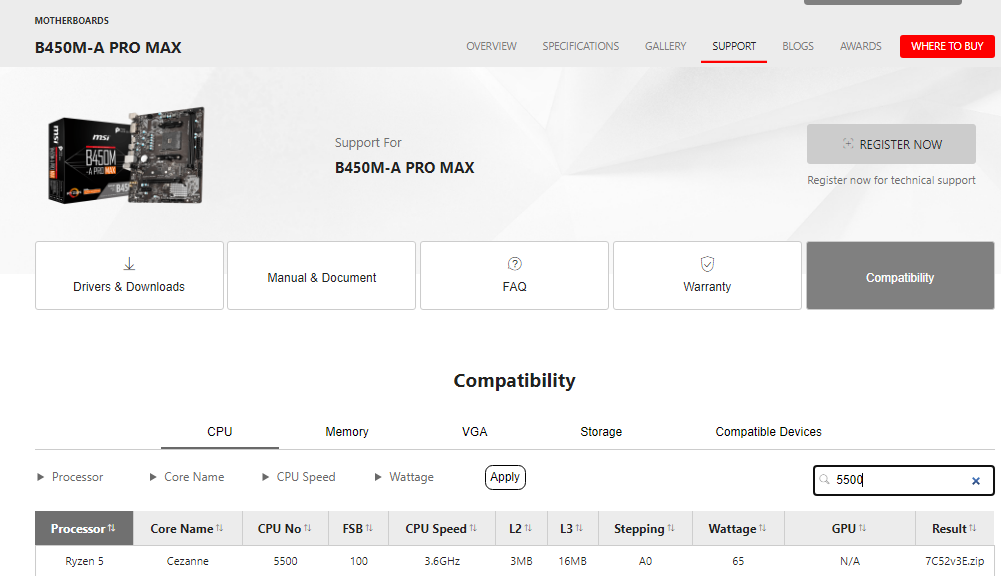This screenshot has height=576, width=1001.
Task: Click the shield icon above Warranty
Action: point(707,264)
